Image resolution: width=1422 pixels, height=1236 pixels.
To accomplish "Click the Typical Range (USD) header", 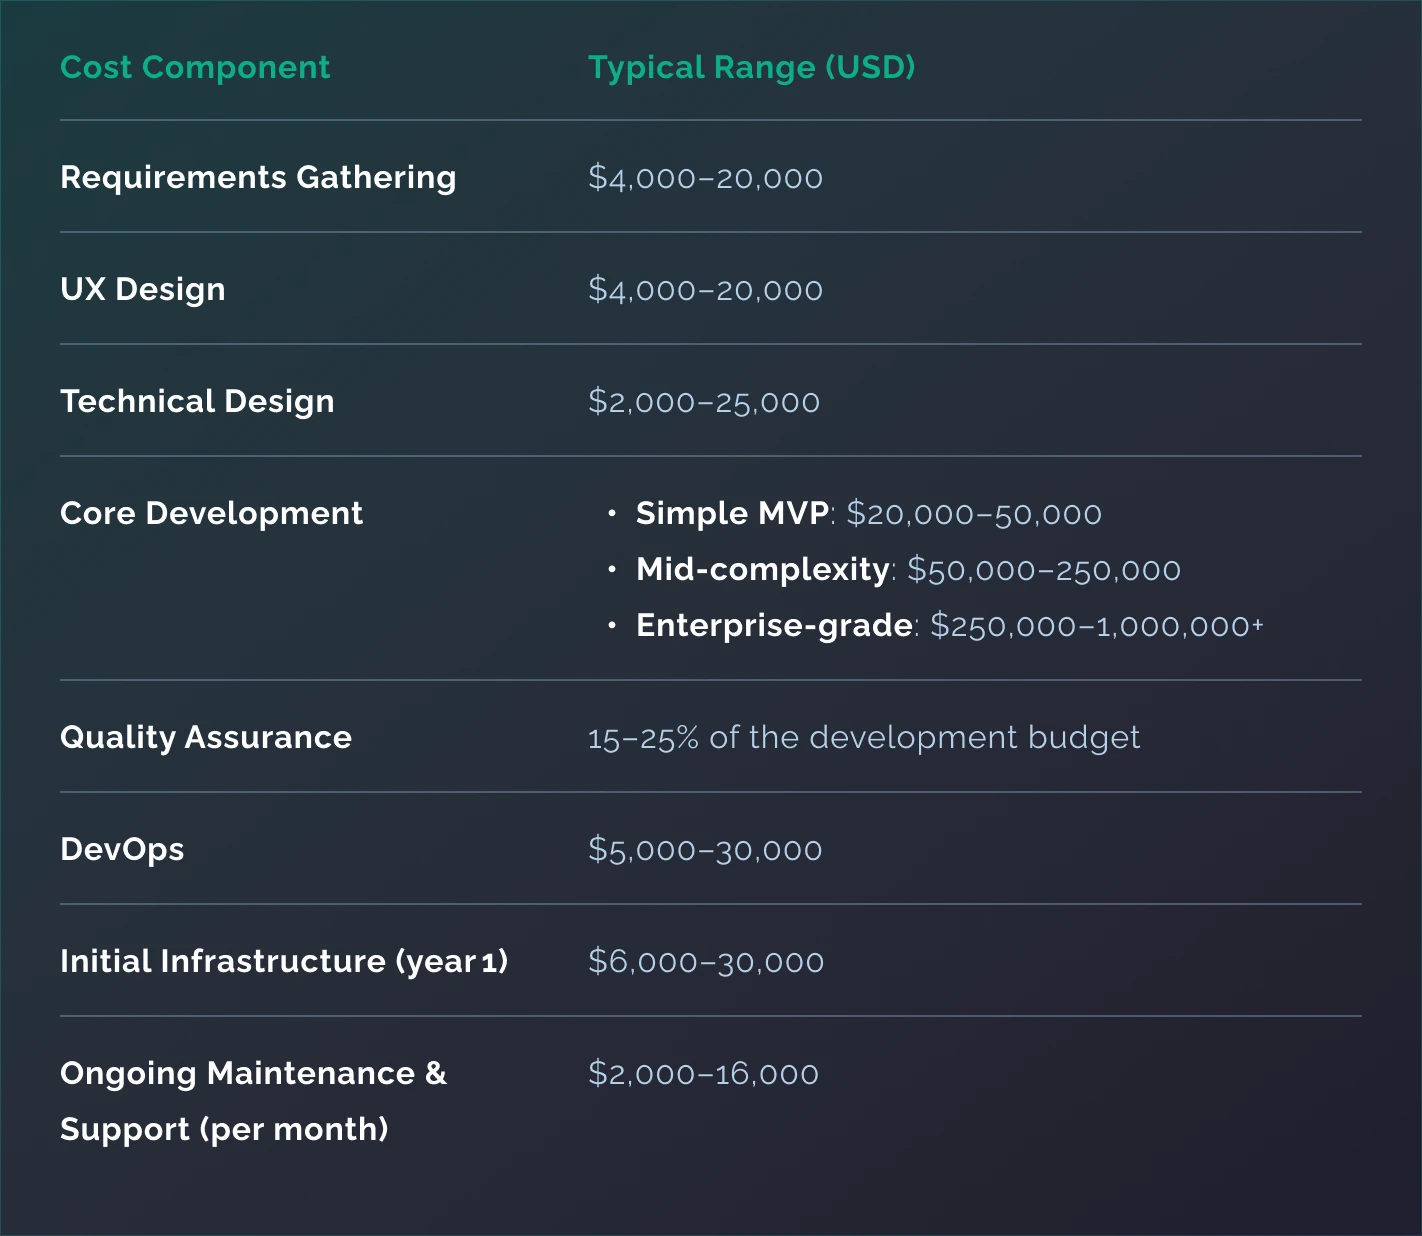I will (751, 67).
